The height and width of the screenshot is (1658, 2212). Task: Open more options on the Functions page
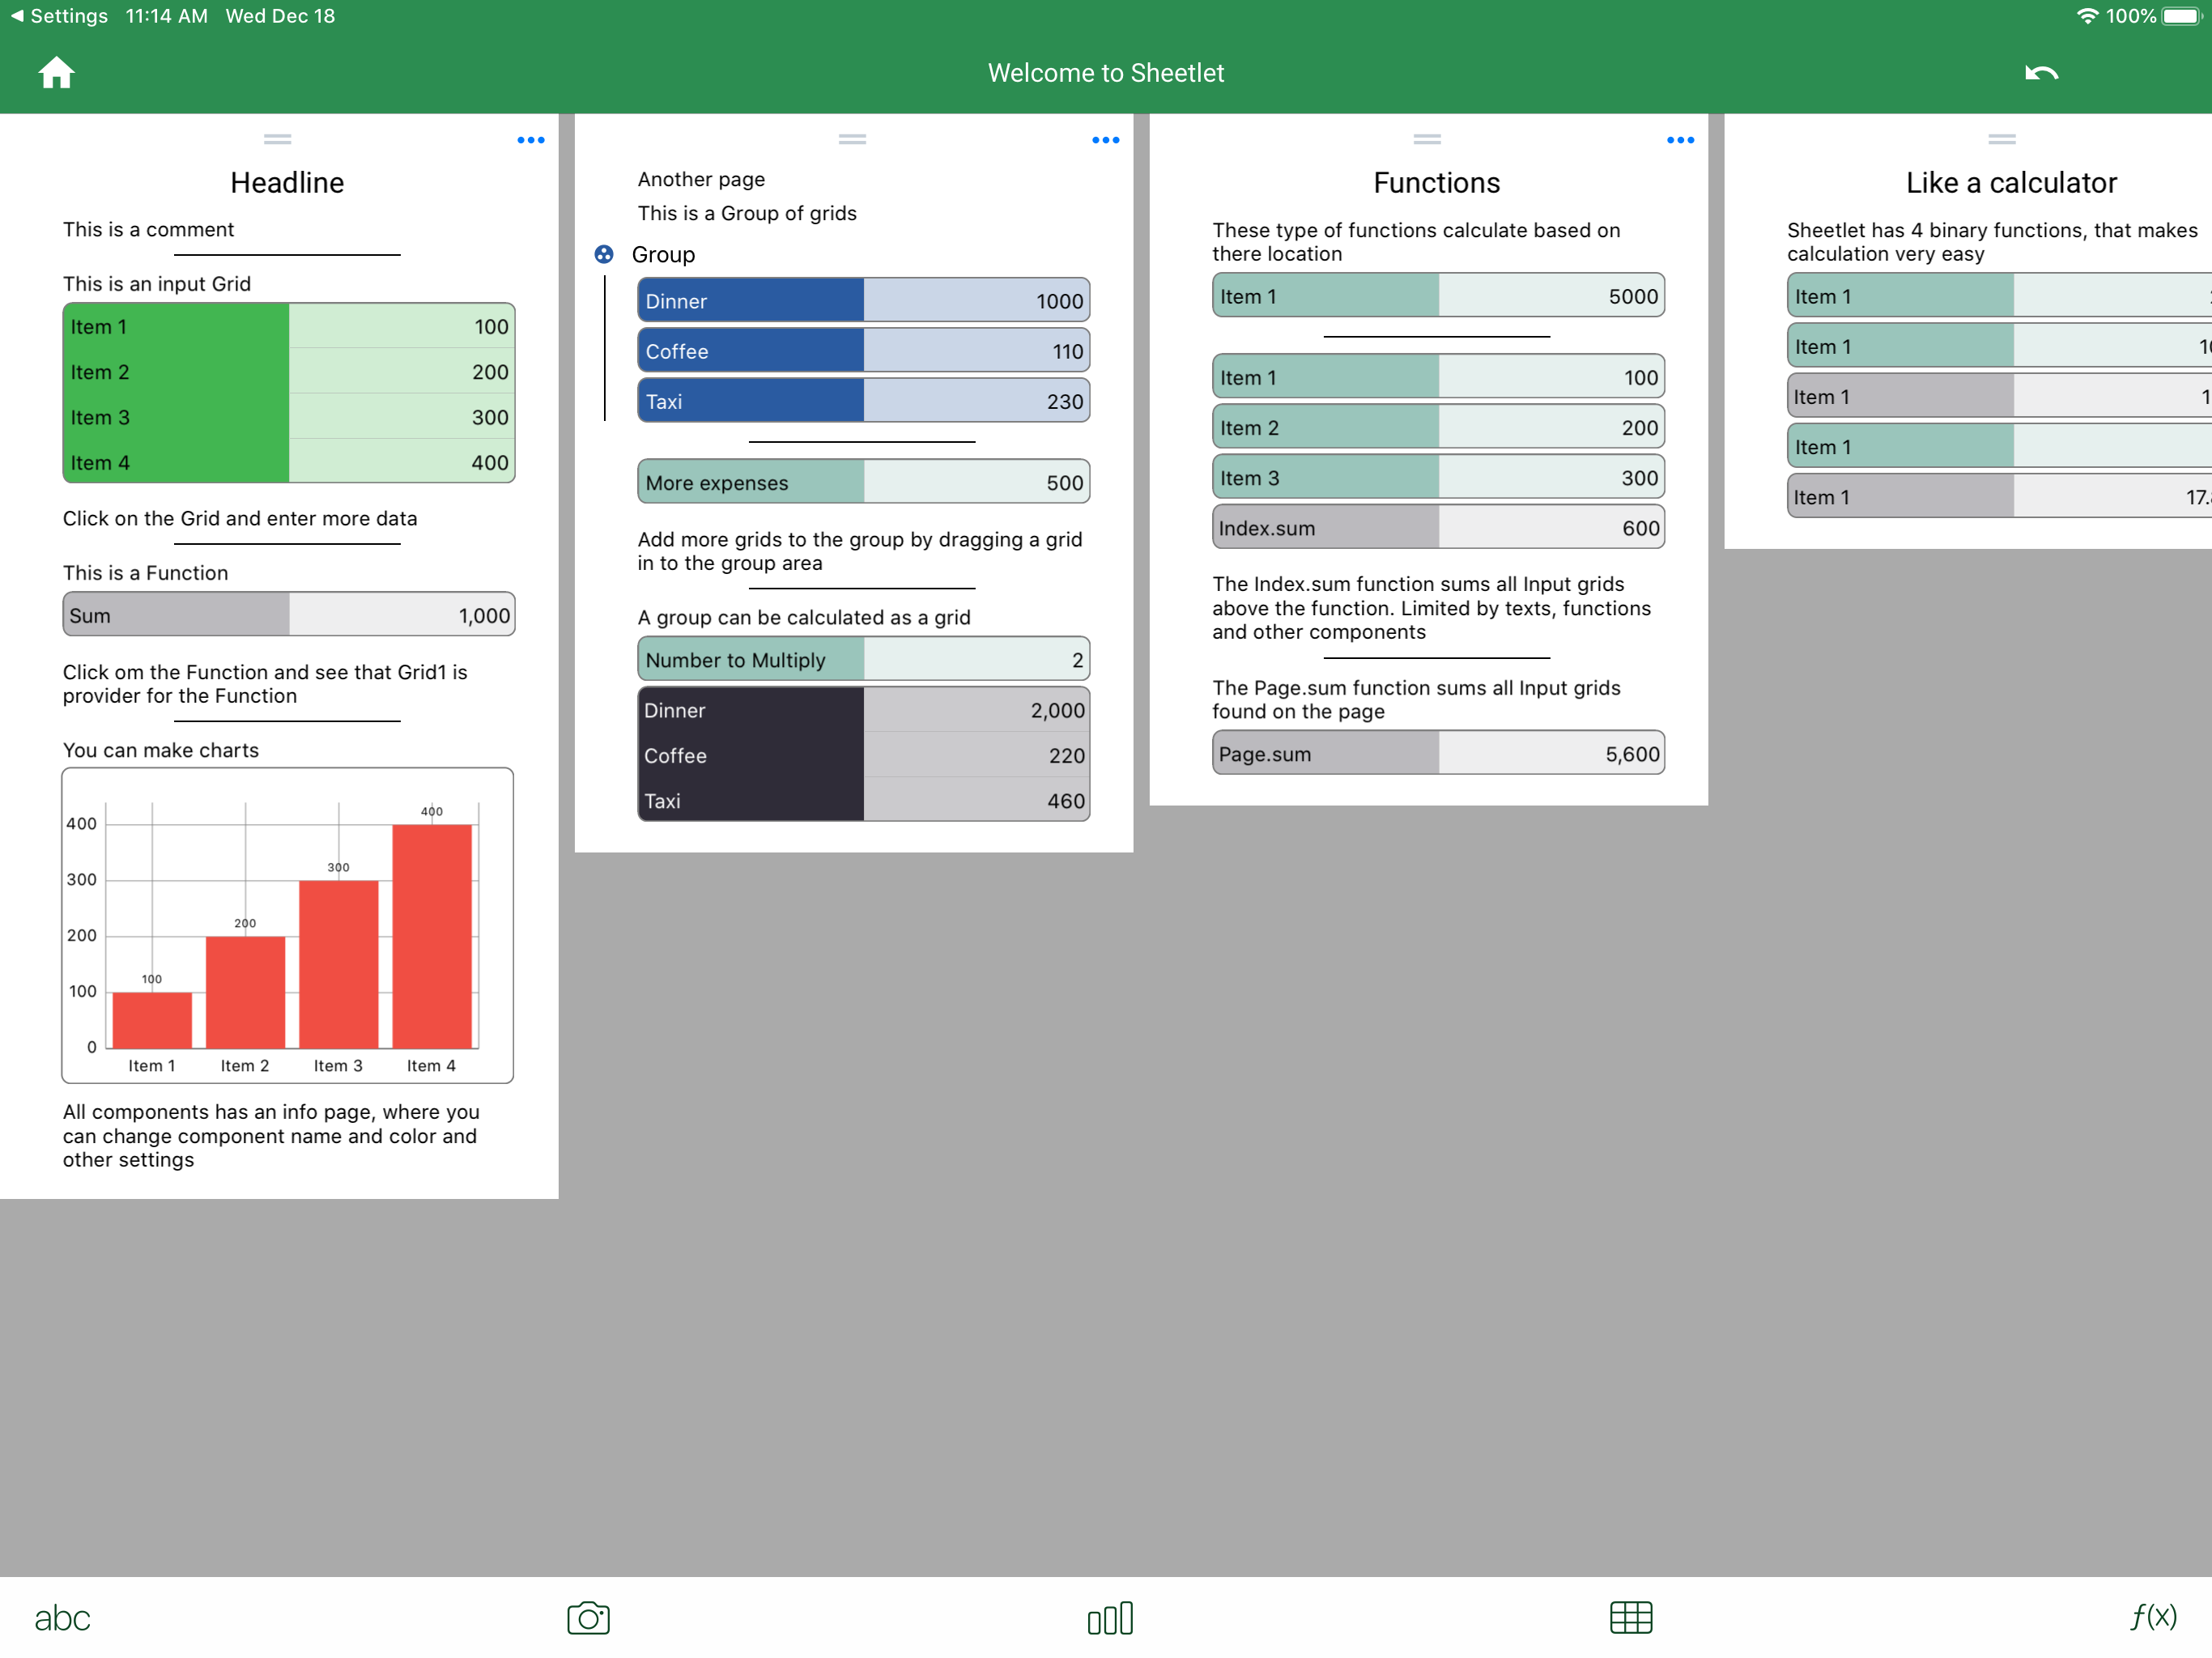coord(1680,140)
